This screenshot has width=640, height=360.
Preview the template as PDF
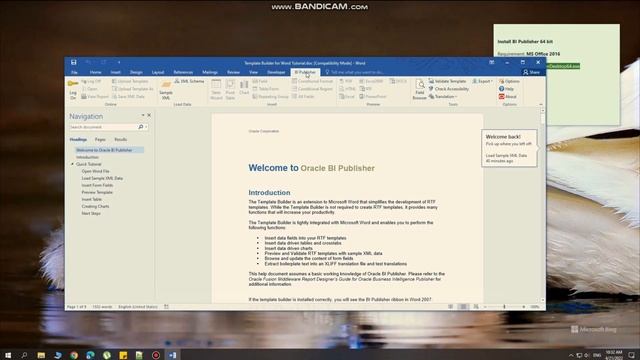(346, 81)
